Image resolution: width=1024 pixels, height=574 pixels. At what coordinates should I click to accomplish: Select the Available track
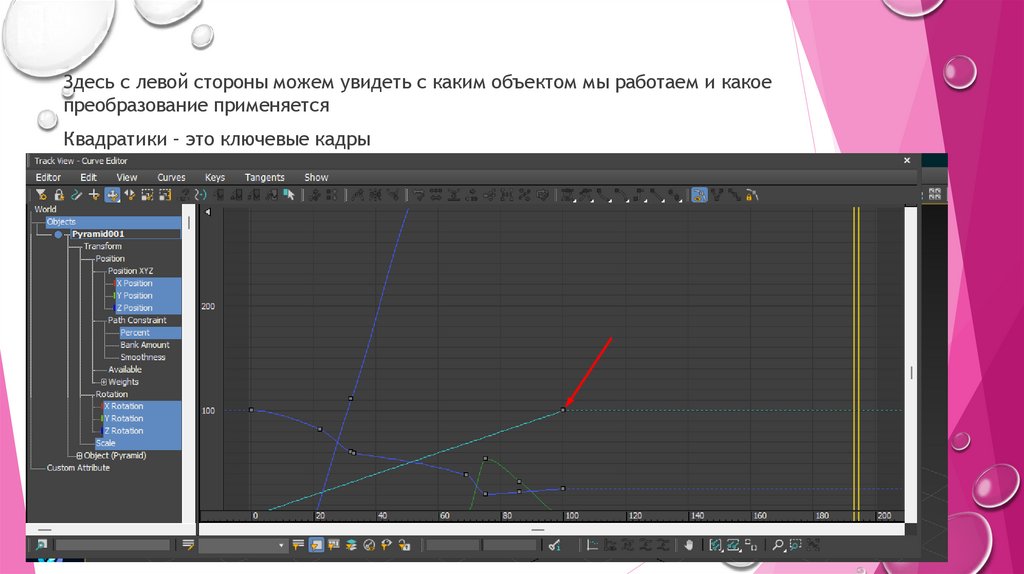(x=125, y=370)
